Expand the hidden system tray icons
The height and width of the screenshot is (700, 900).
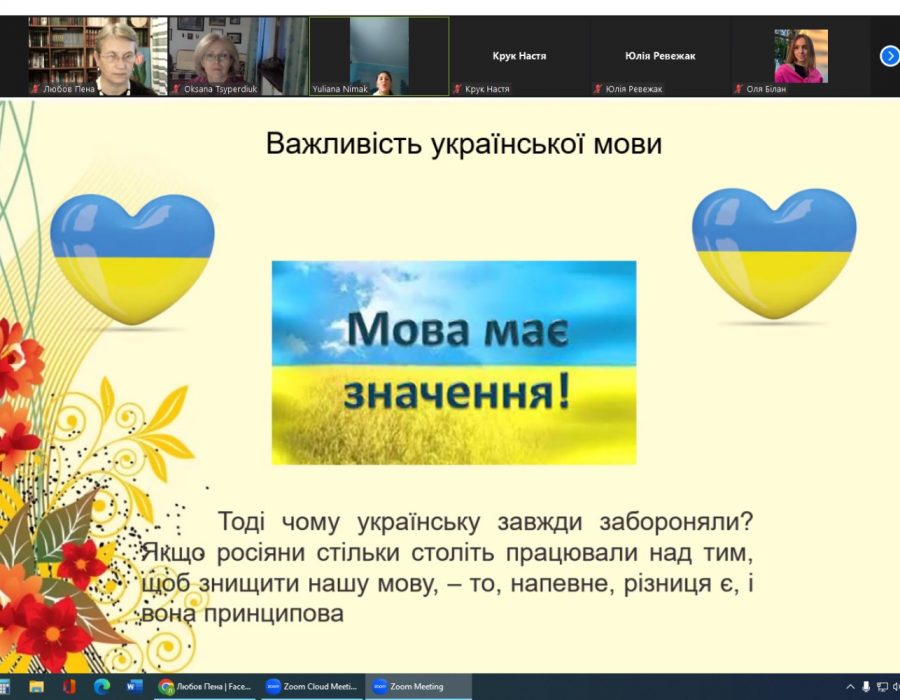[851, 687]
